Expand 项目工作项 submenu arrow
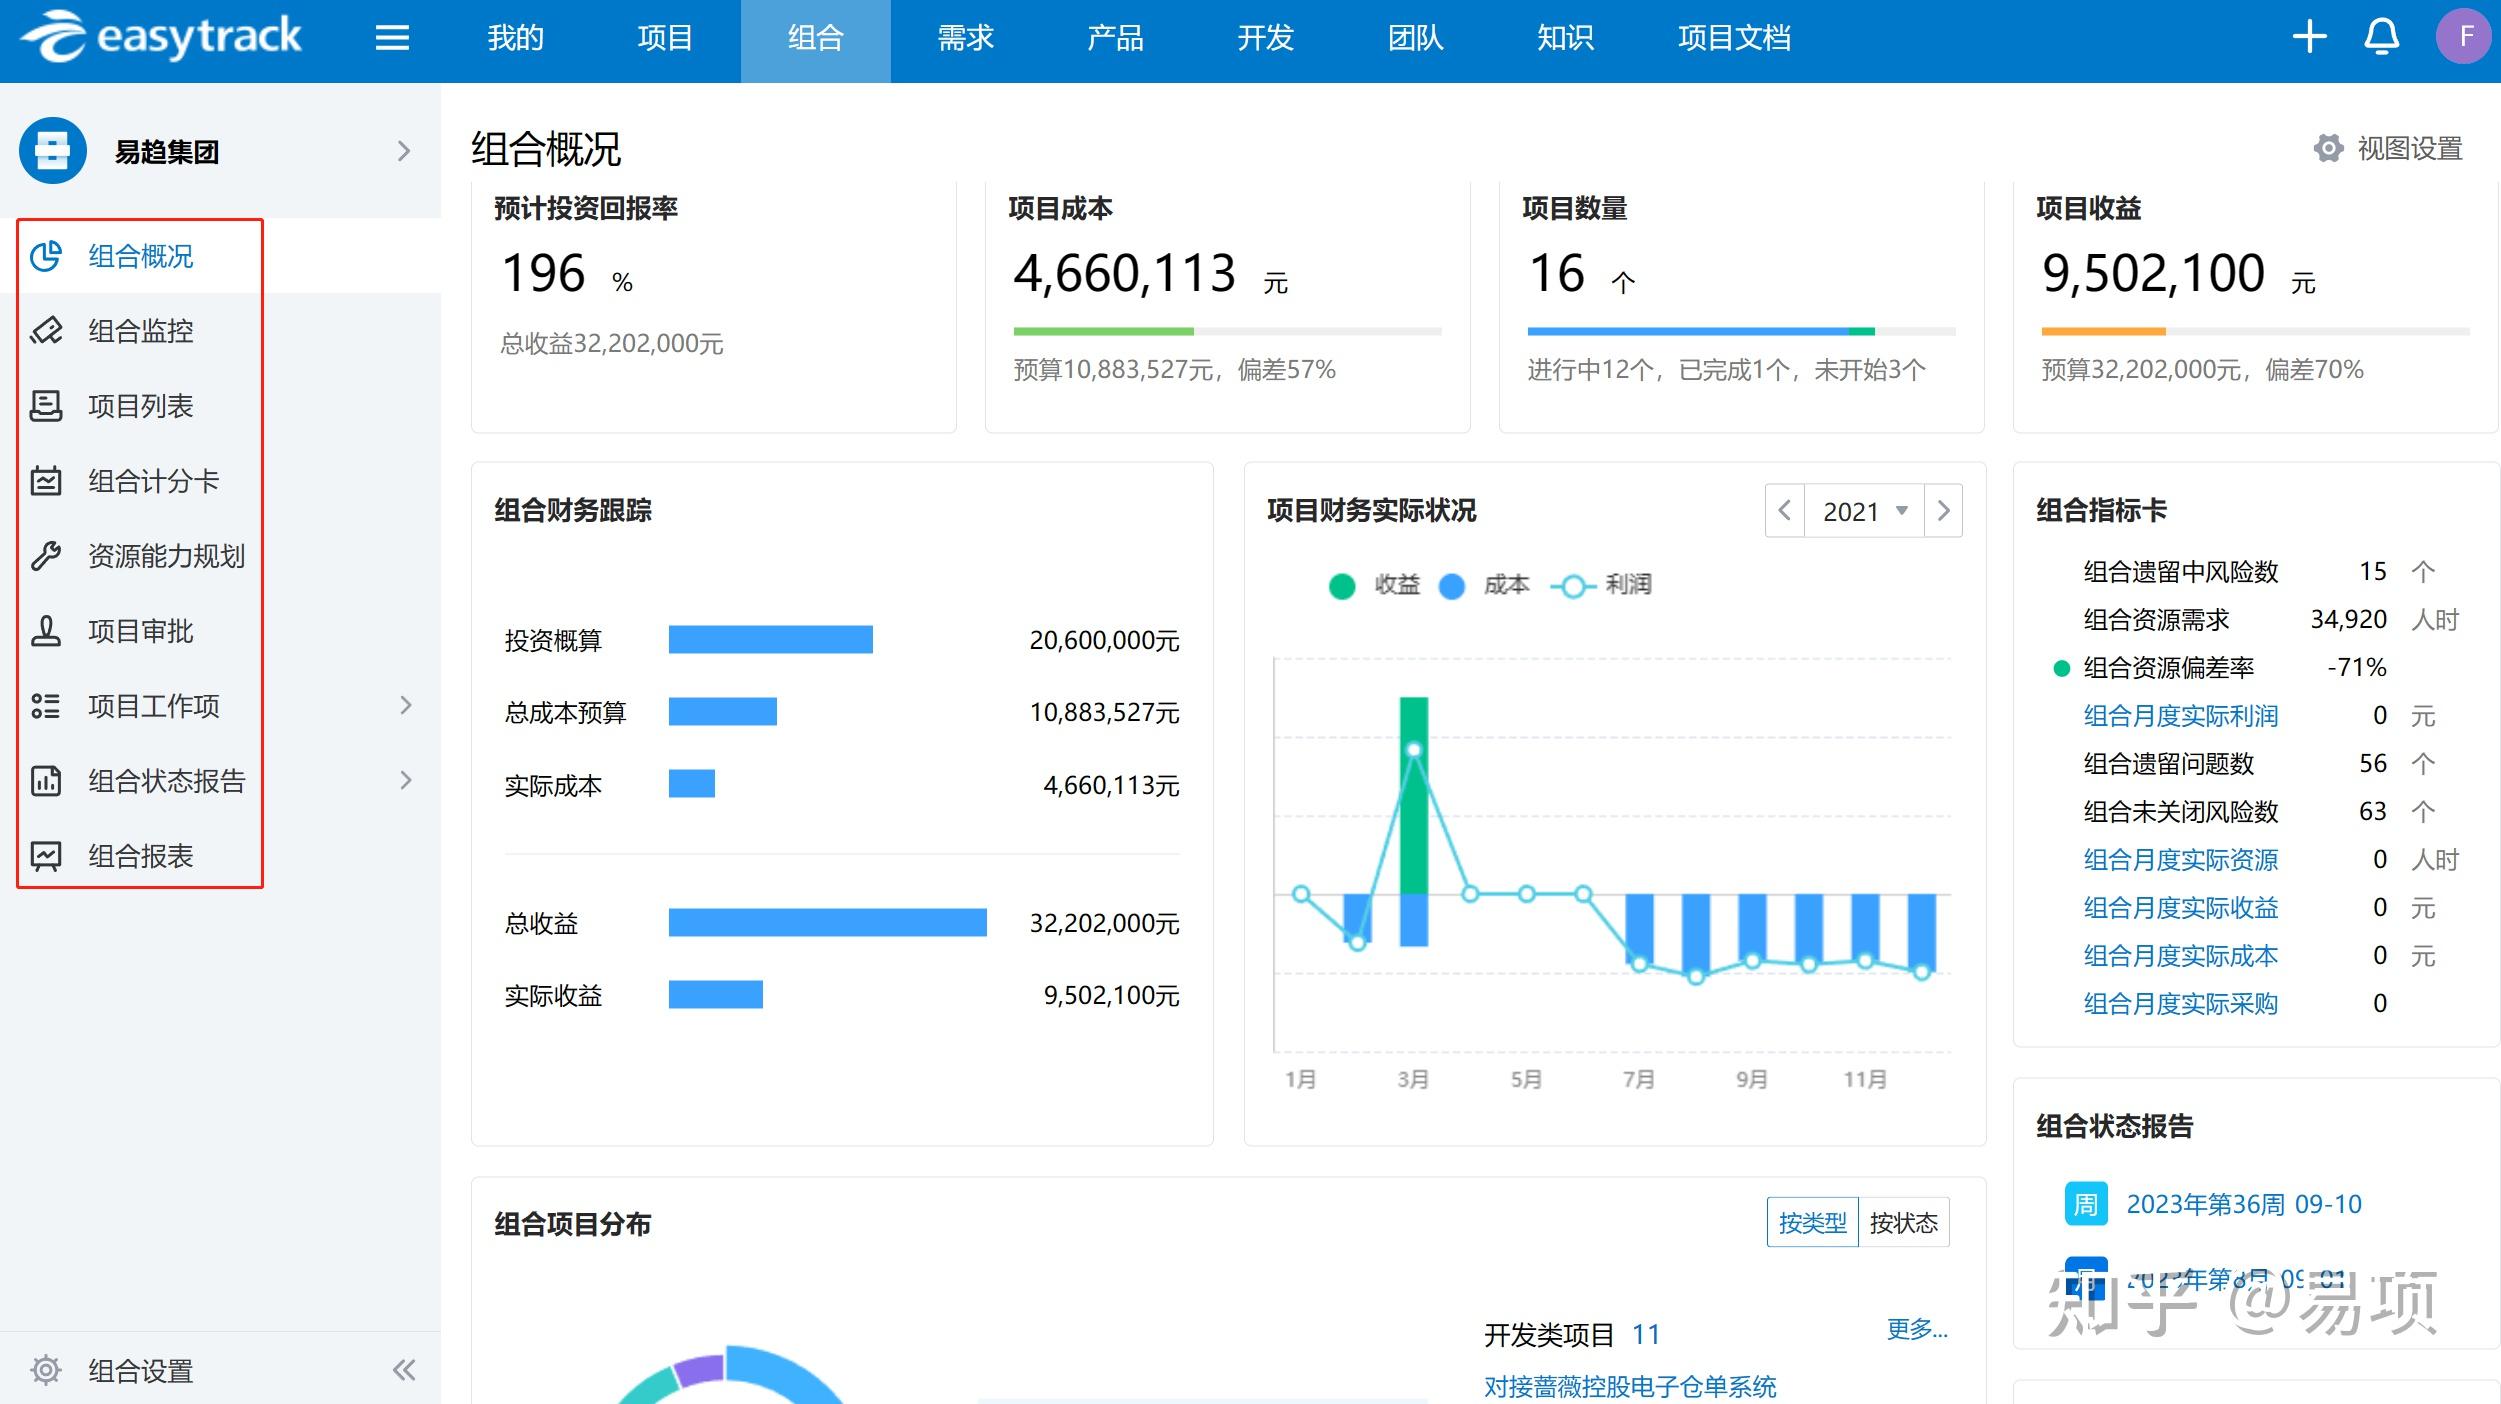The width and height of the screenshot is (2501, 1404). 405,705
